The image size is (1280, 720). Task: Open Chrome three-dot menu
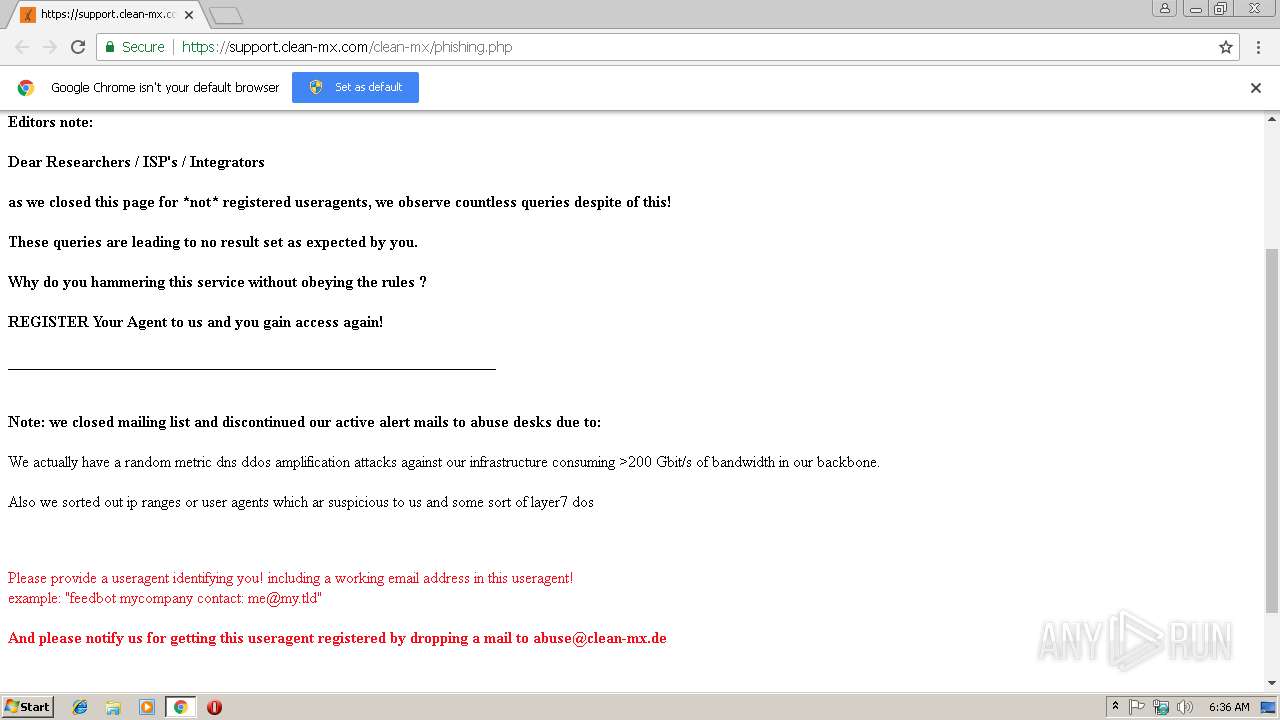tap(1258, 47)
